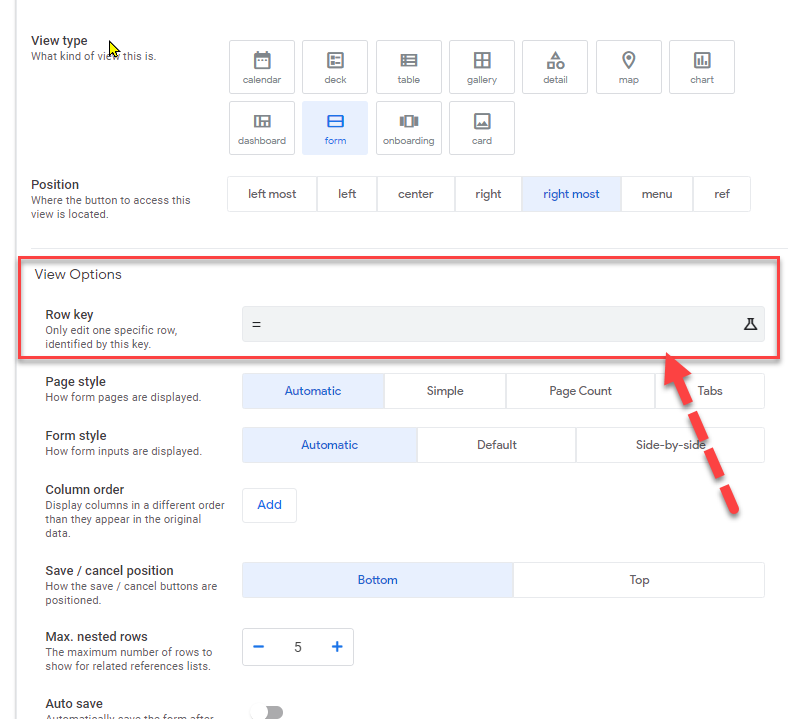Place save/cancel buttons at Top

639,580
